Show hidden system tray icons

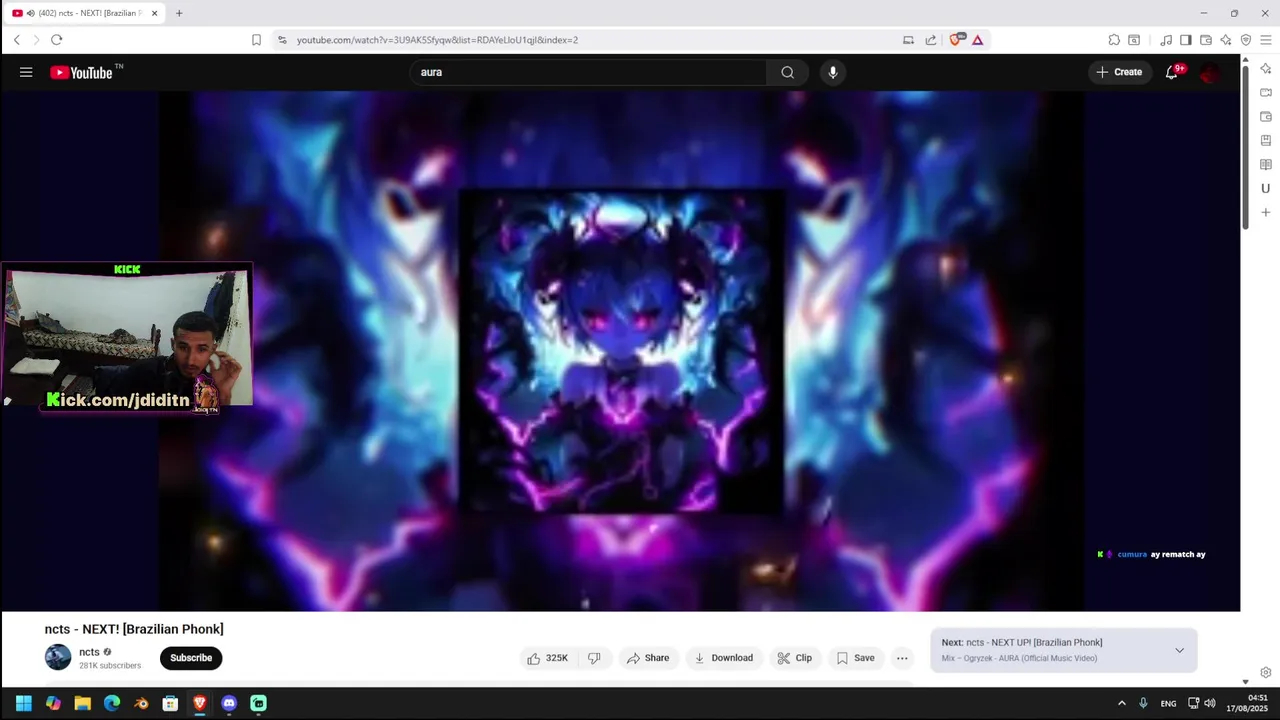click(1121, 703)
